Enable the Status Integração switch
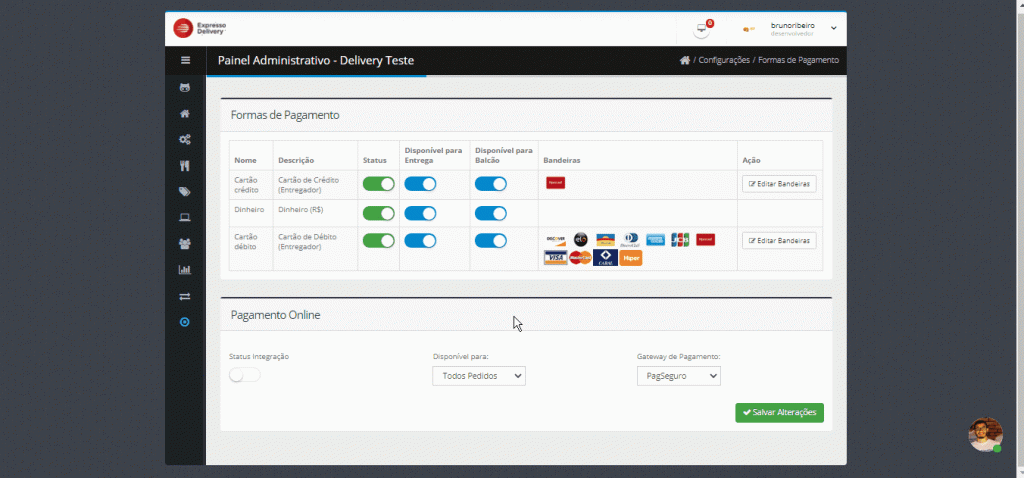Screen dimensions: 1024x478 245,375
